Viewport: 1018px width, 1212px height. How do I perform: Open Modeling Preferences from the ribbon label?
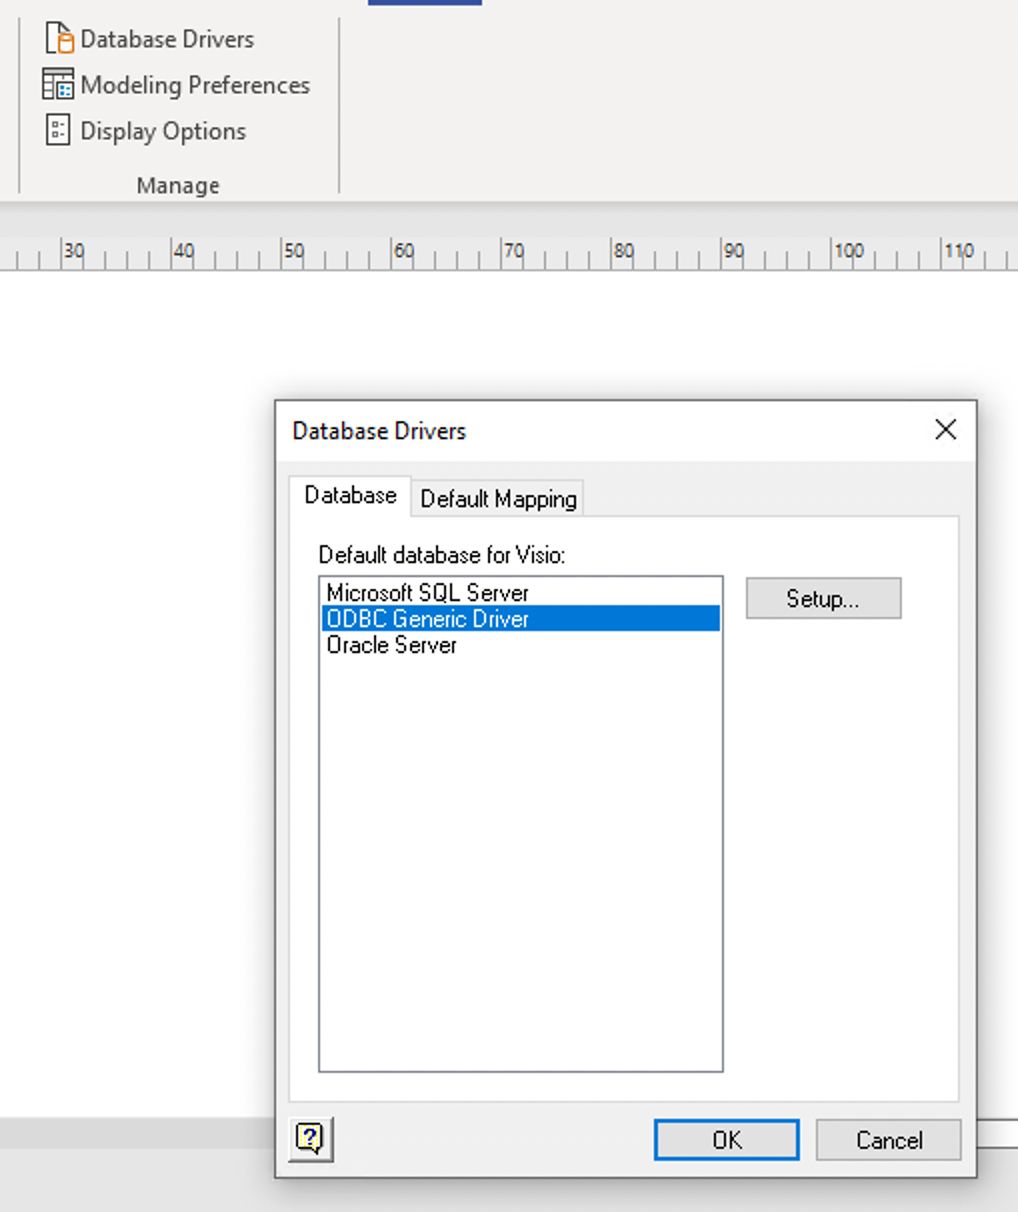[195, 85]
